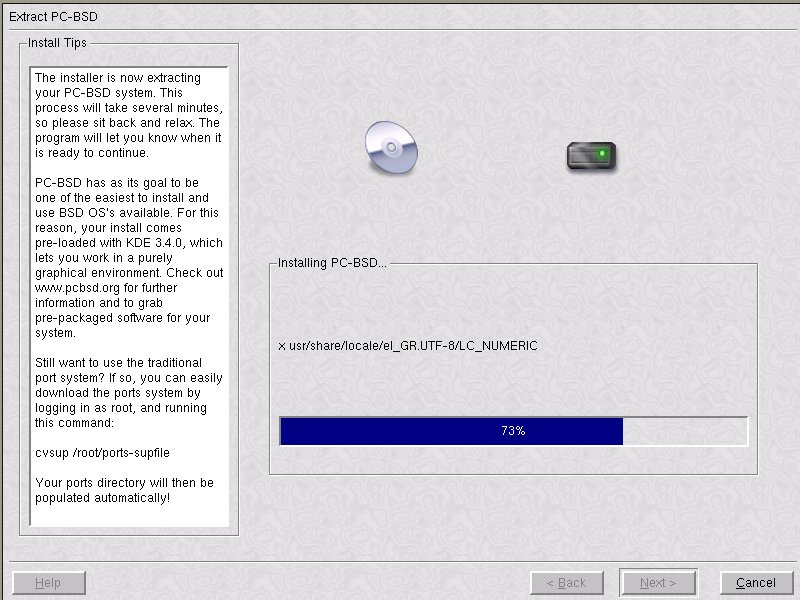Click 'Still want to use the traditional' line

(118, 363)
